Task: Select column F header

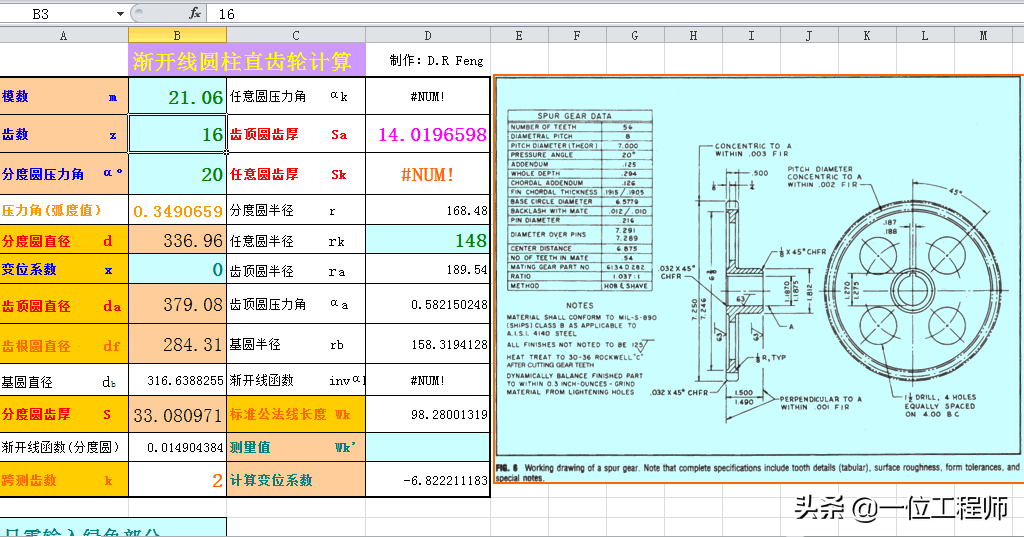Action: (x=577, y=35)
